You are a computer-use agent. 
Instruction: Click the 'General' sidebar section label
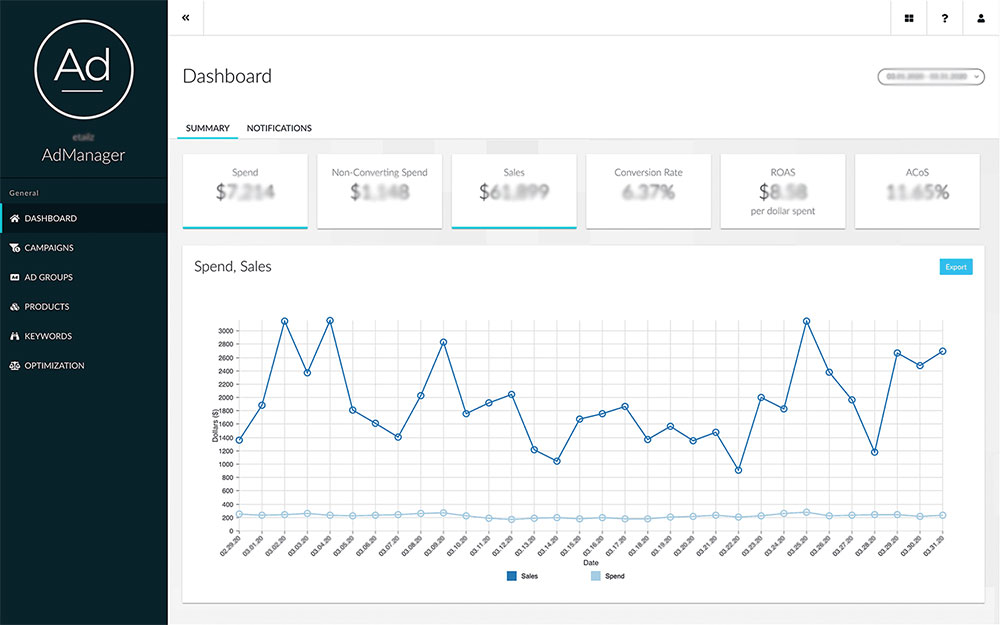tap(24, 193)
